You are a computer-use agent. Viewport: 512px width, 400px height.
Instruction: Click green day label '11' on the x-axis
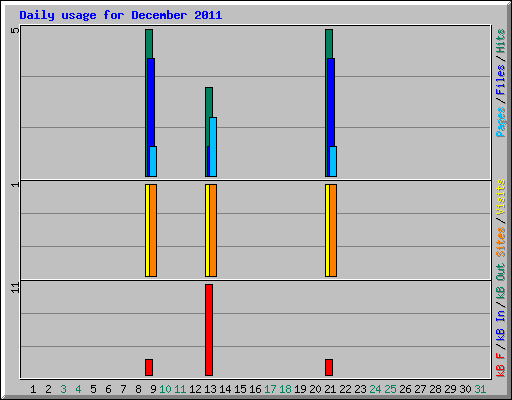tap(180, 389)
